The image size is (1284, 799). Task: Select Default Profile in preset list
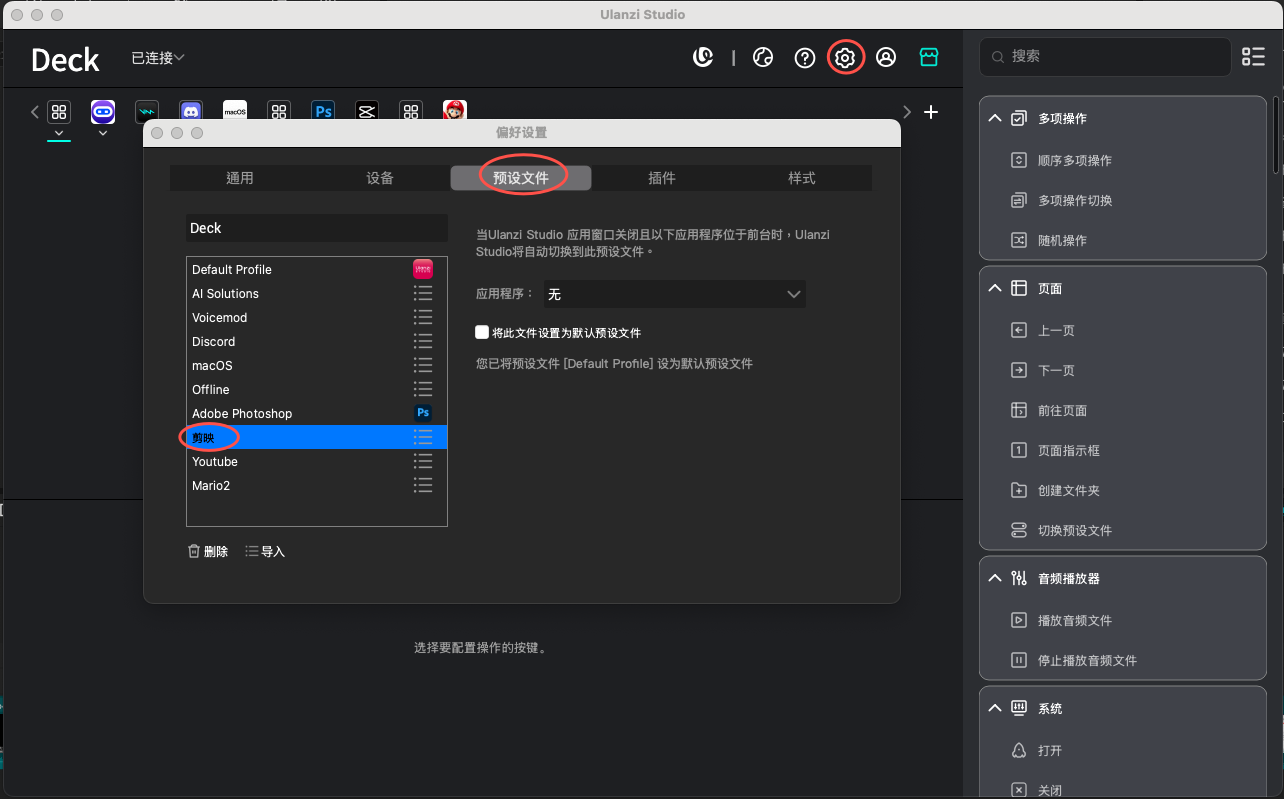click(x=317, y=269)
